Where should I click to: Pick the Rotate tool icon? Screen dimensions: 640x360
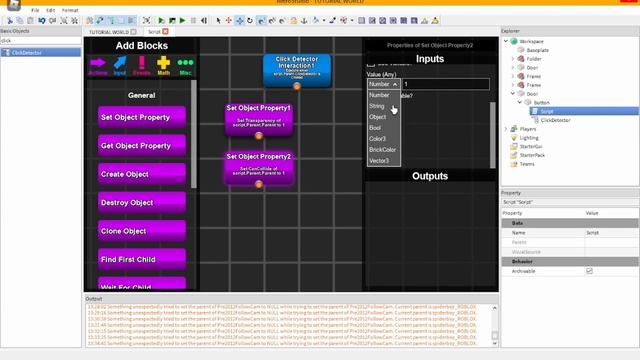click(250, 20)
